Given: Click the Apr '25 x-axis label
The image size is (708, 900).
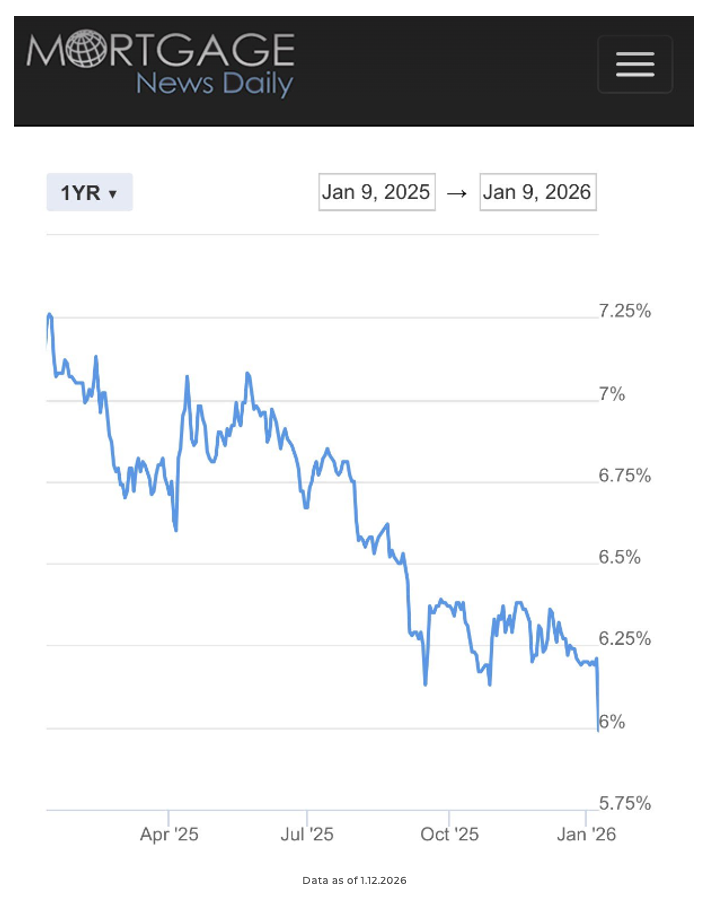Looking at the screenshot, I should [169, 834].
